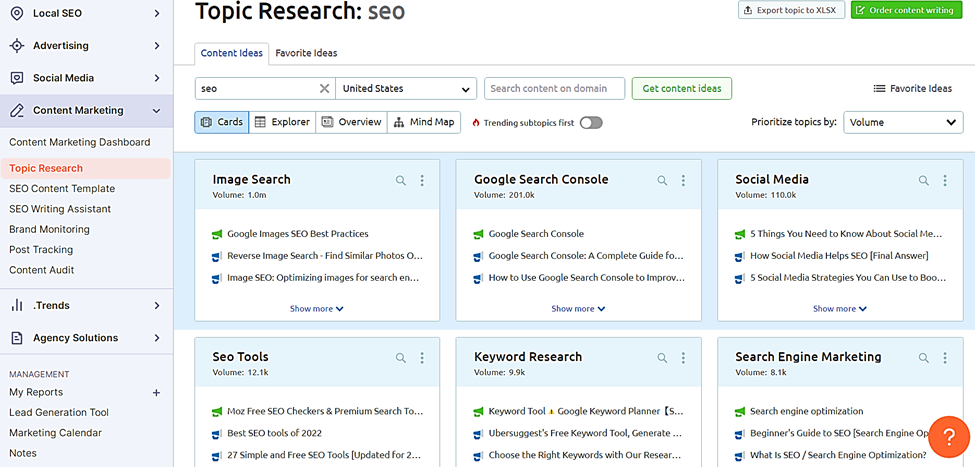Select the Mind Map view
The height and width of the screenshot is (467, 975).
(424, 123)
